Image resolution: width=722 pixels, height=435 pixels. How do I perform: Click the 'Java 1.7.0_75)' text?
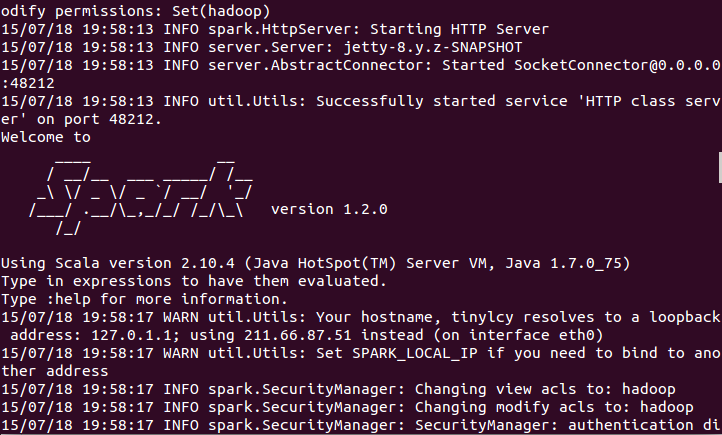pos(568,263)
